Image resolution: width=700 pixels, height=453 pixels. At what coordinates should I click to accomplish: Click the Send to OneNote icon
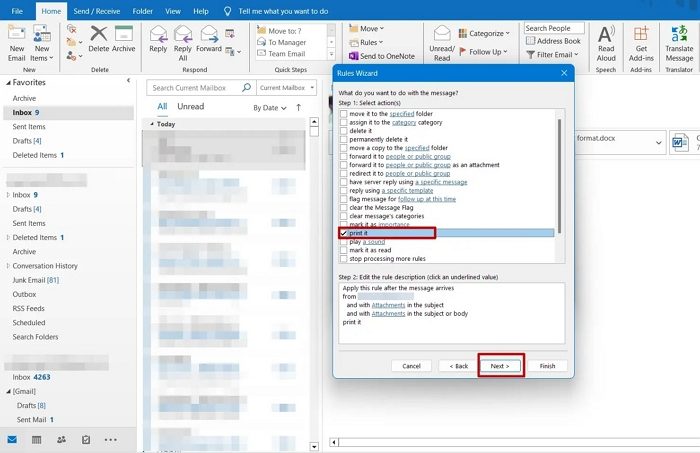click(x=354, y=56)
